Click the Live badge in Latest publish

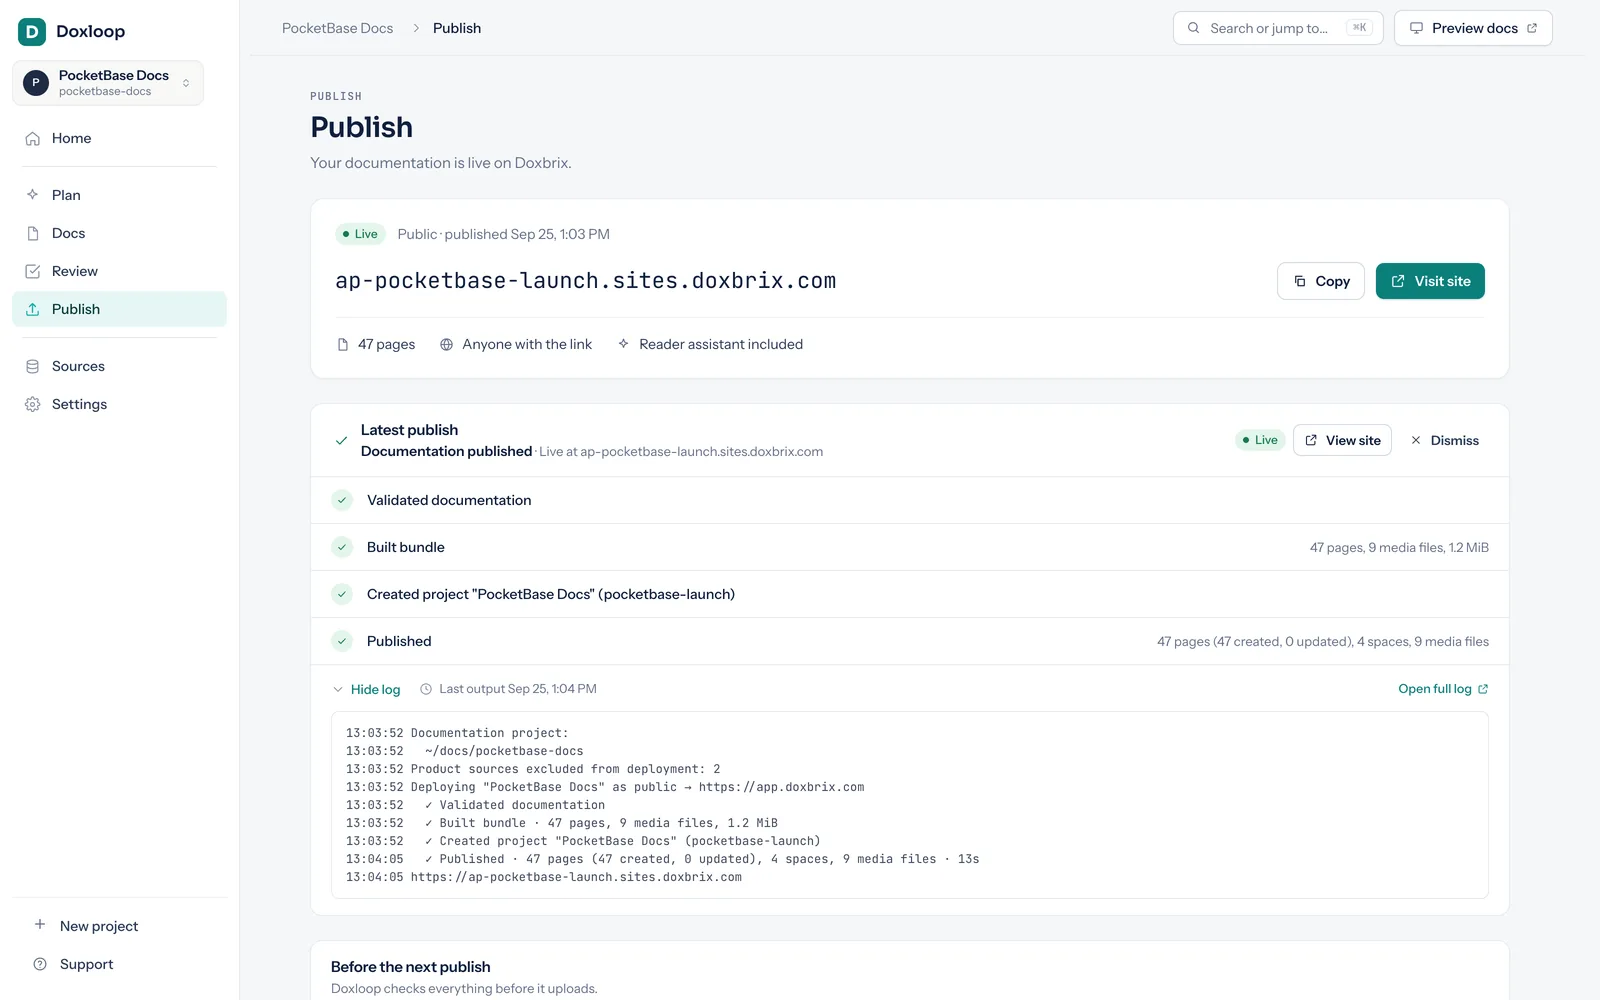tap(1260, 440)
